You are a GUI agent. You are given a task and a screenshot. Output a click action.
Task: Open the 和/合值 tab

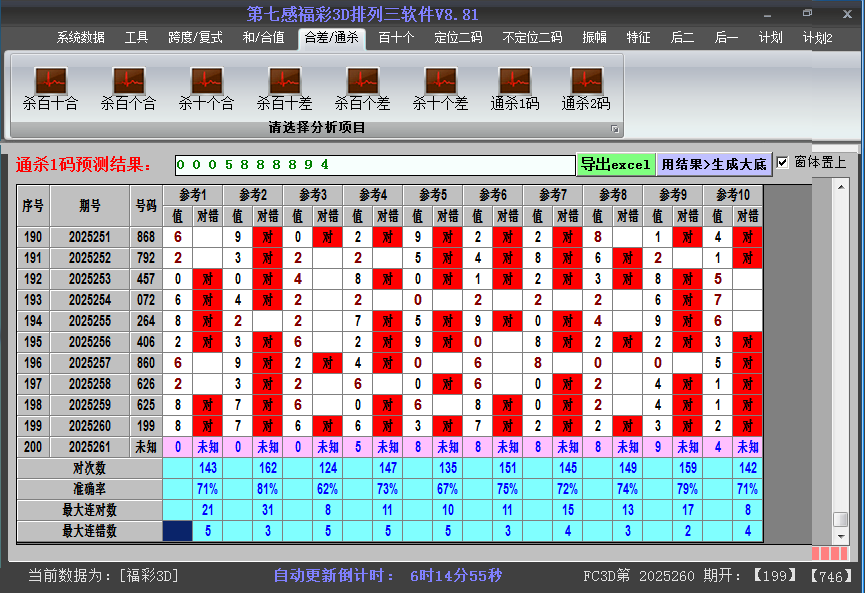pos(263,38)
